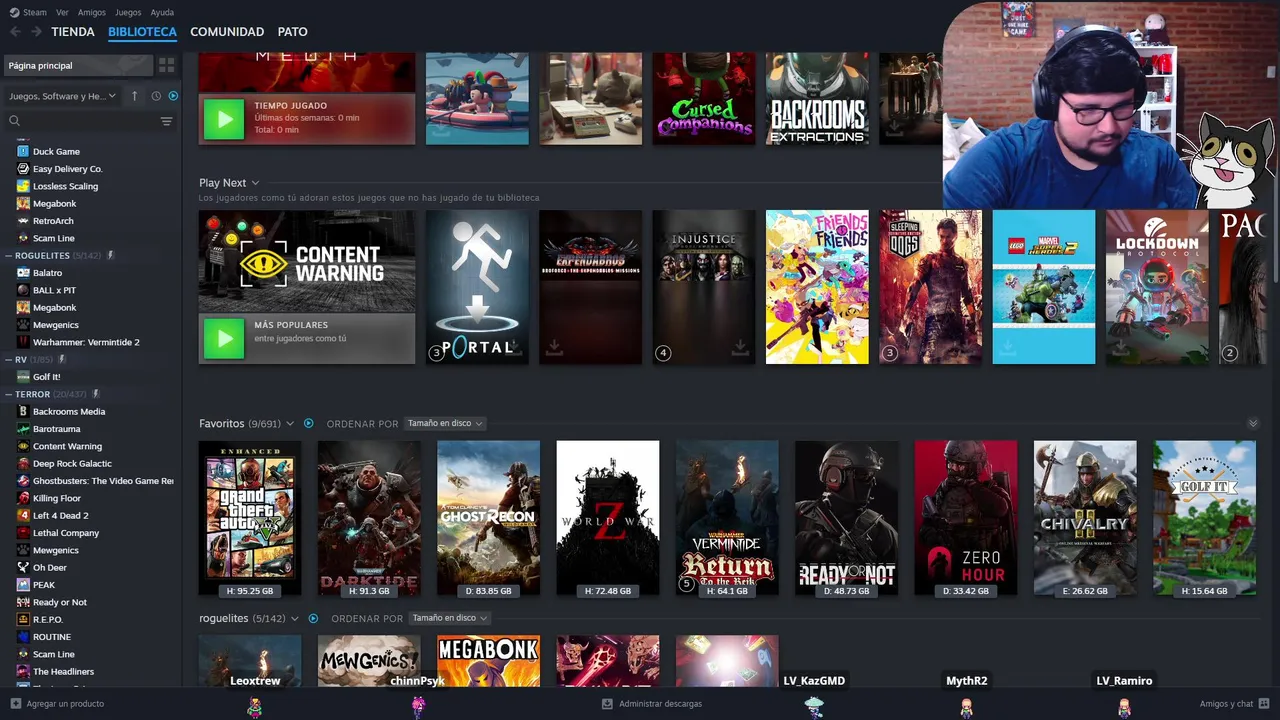Click into the library search field

click(x=83, y=121)
